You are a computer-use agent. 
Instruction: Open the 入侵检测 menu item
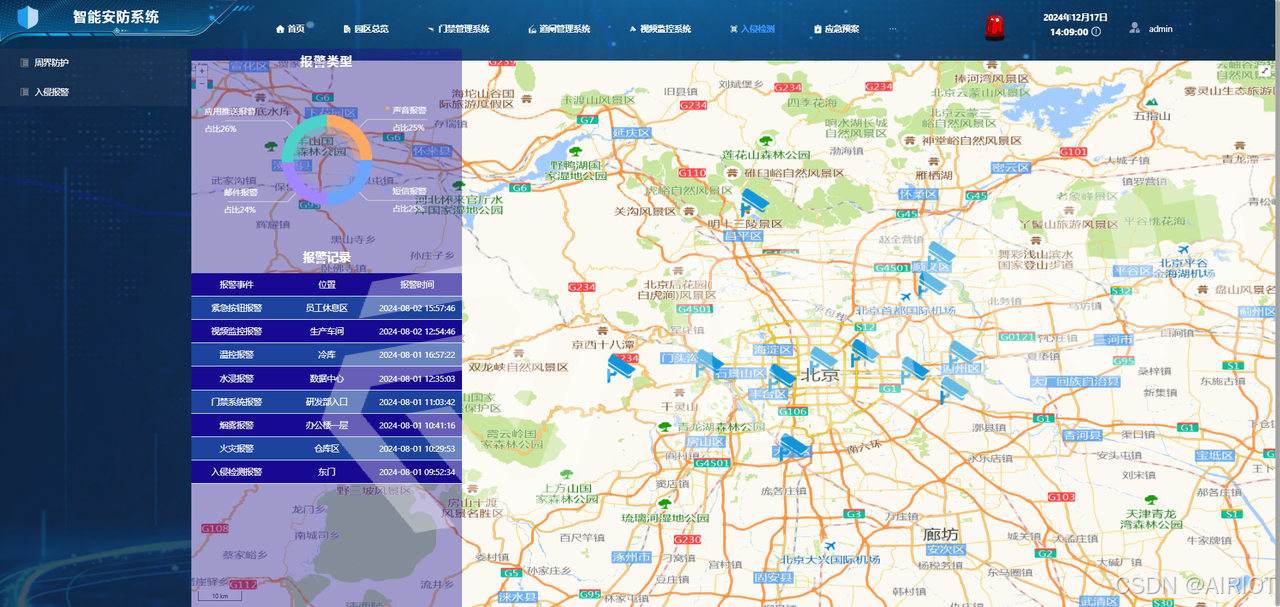coord(752,29)
